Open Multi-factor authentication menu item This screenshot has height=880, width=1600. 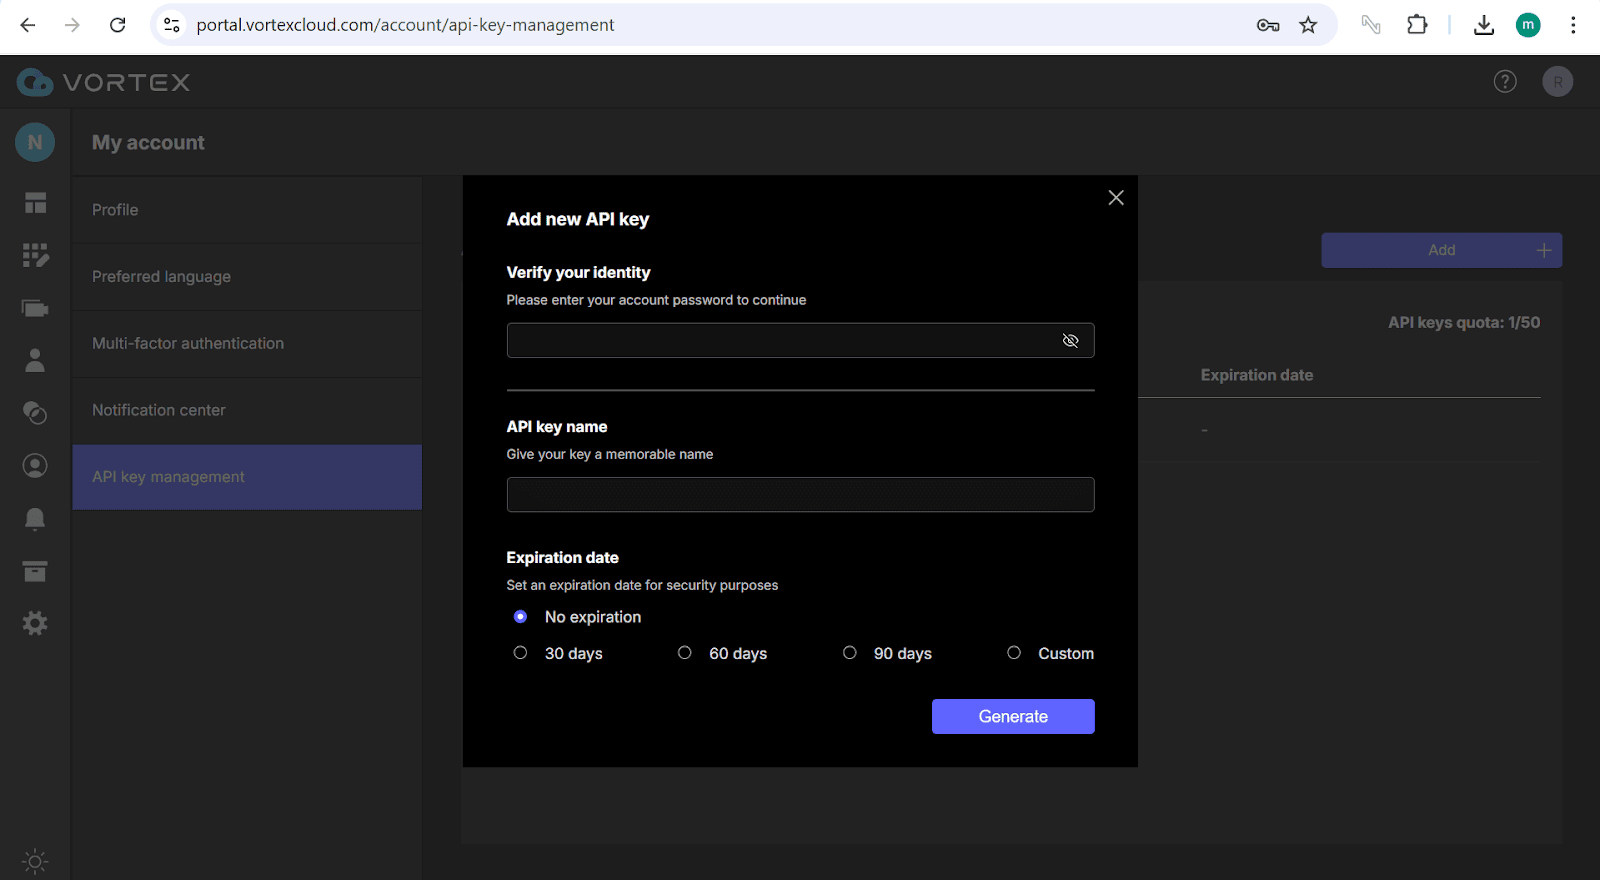(x=188, y=343)
